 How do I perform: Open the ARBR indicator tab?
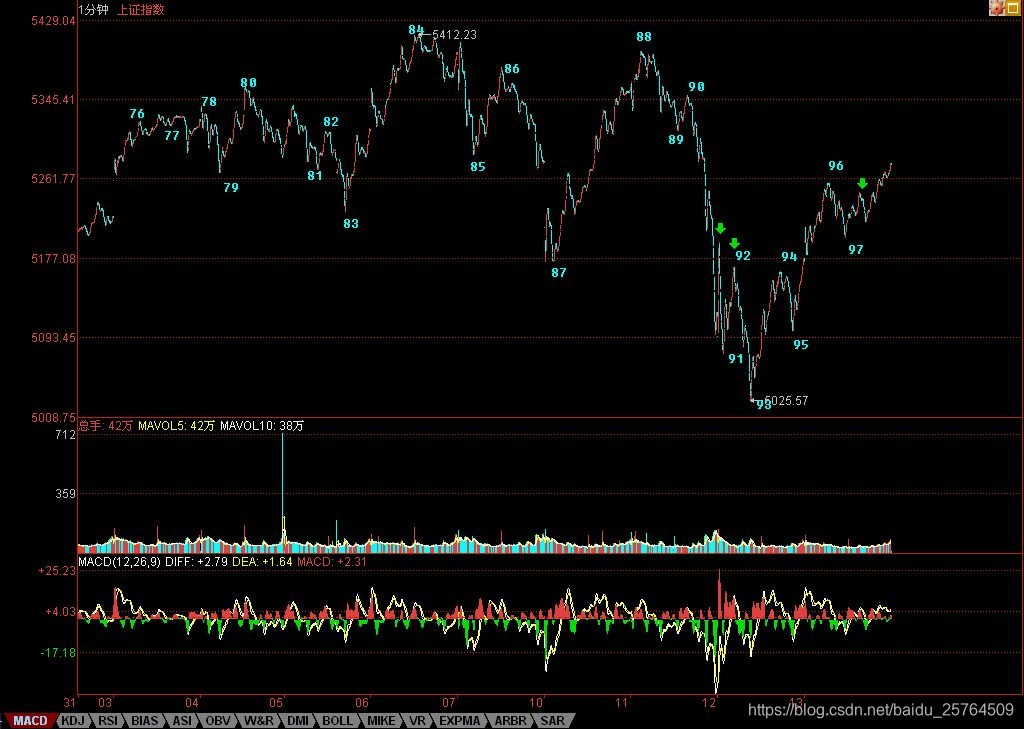pyautogui.click(x=510, y=721)
